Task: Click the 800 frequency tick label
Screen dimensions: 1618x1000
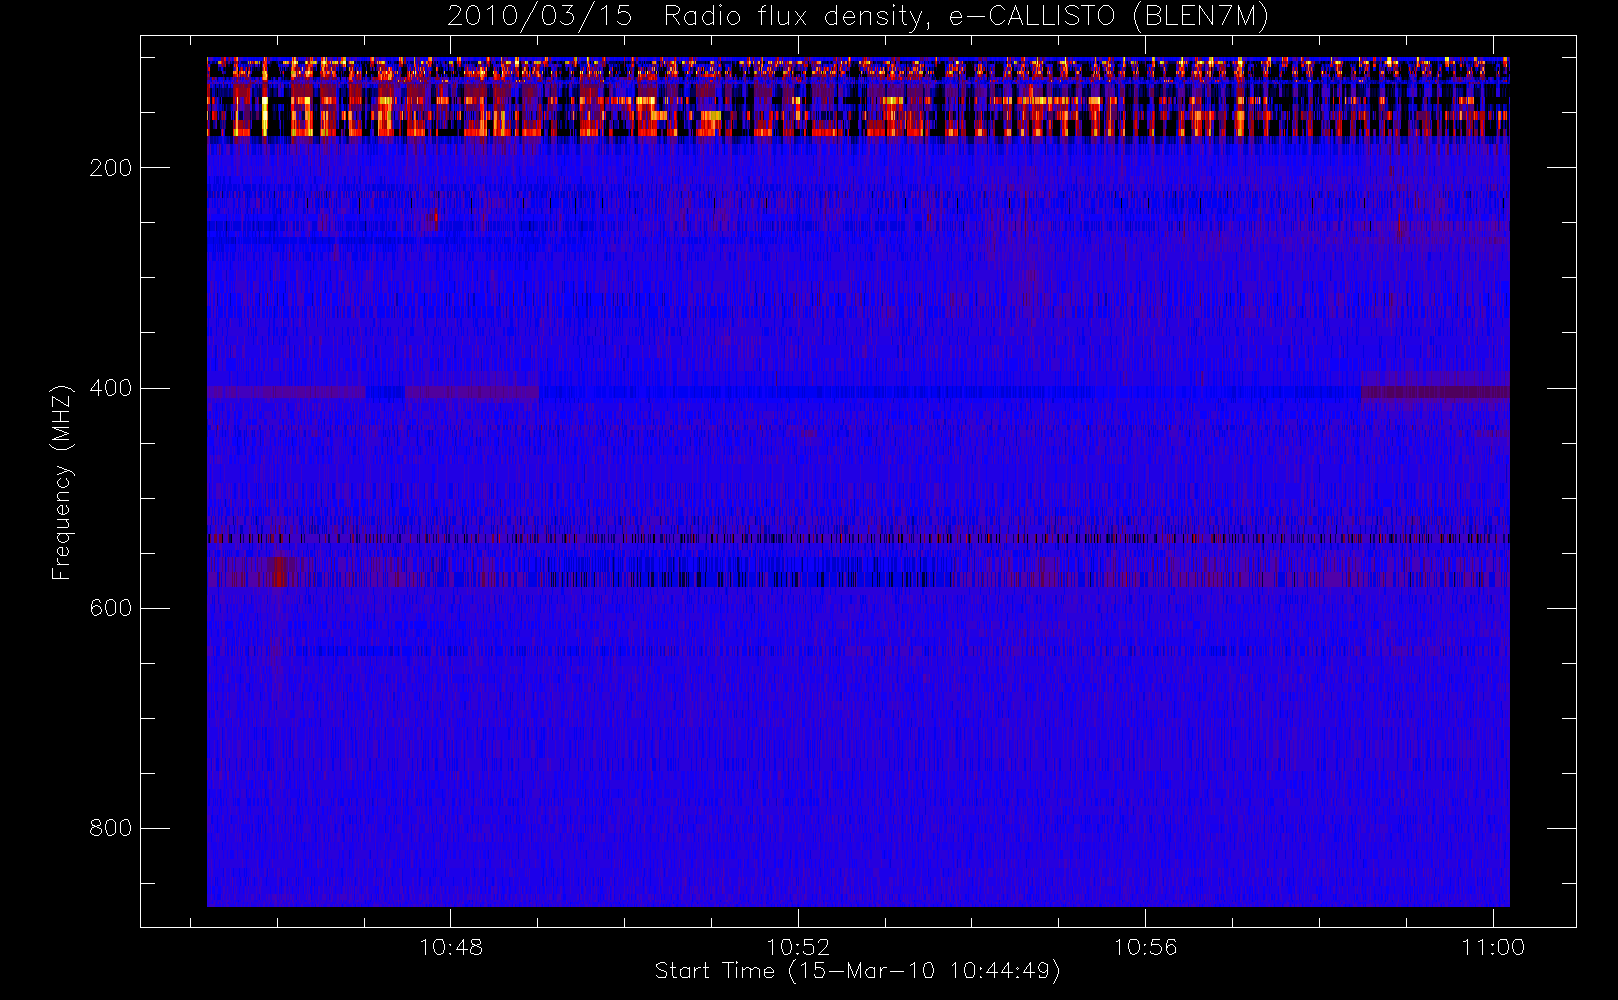Action: [111, 828]
